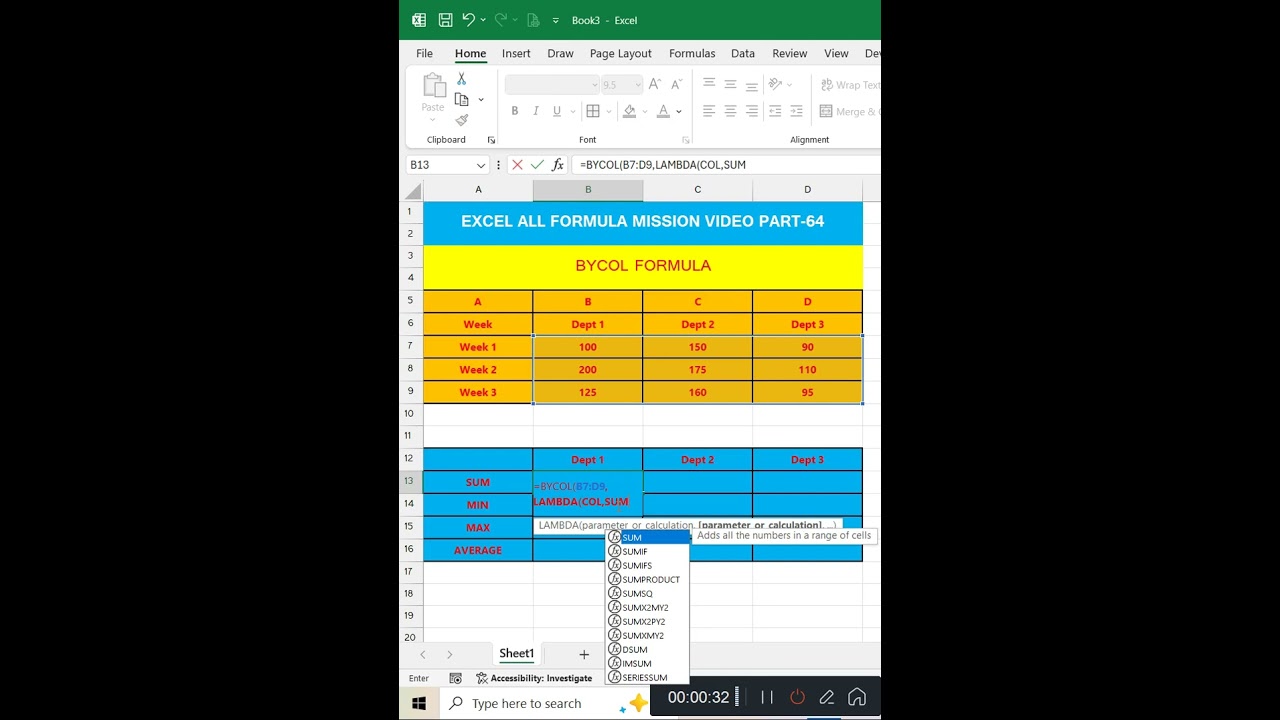Image resolution: width=1280 pixels, height=720 pixels.
Task: Open the Windows Start menu
Action: (x=418, y=704)
